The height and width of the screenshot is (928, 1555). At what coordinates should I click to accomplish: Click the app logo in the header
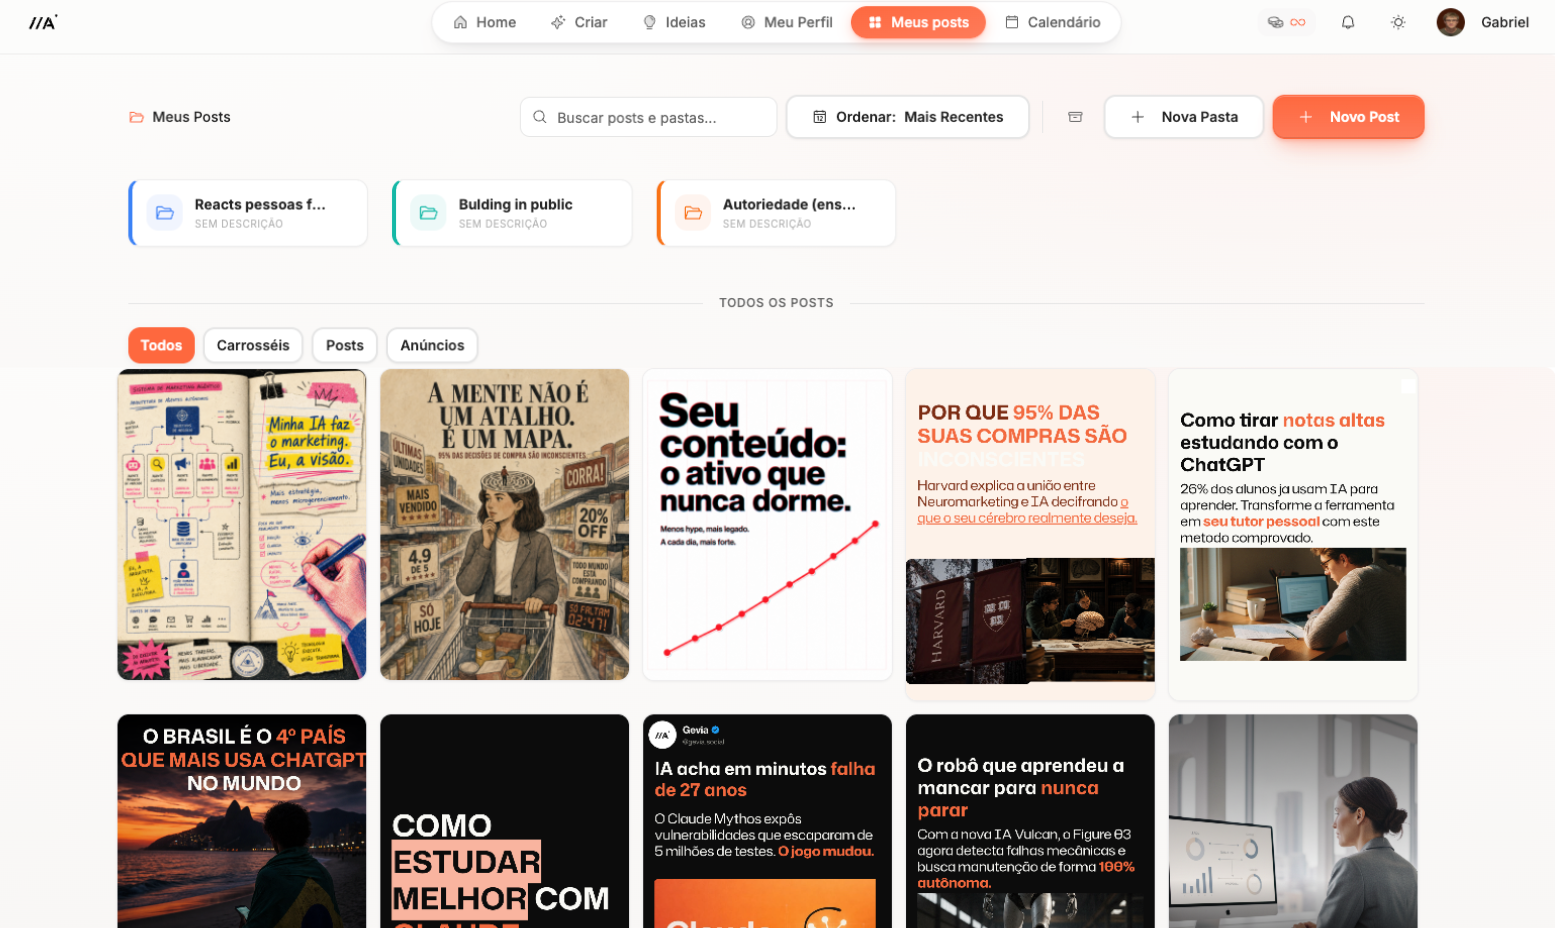(x=43, y=22)
